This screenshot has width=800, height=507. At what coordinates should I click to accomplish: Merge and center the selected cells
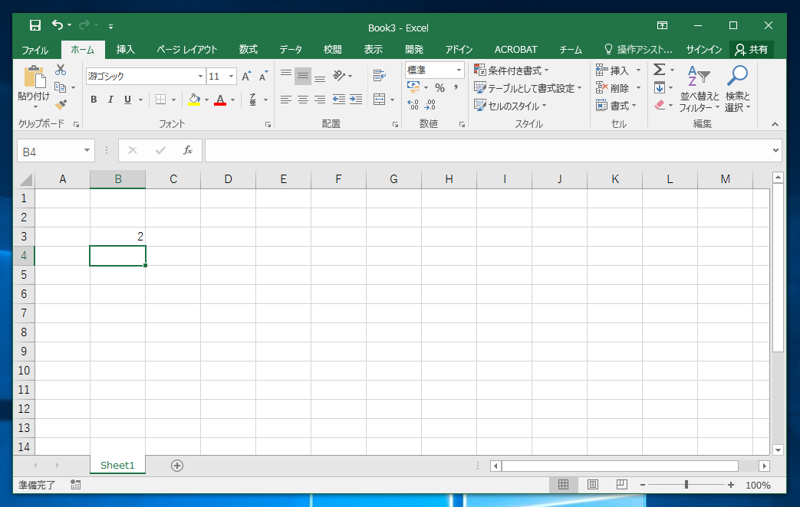pyautogui.click(x=379, y=99)
